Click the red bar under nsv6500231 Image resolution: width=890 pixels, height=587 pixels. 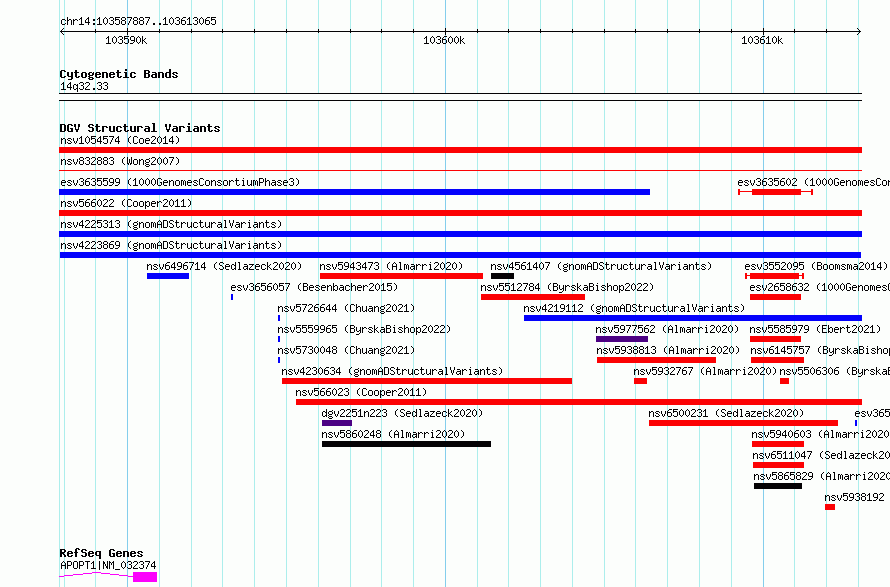744,423
